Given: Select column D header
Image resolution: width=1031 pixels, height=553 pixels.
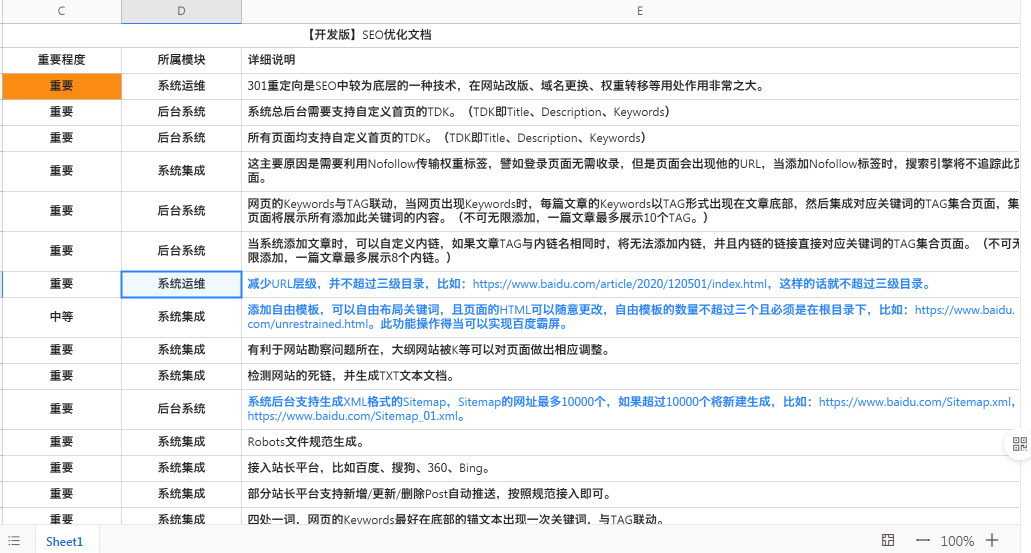Looking at the screenshot, I should click(x=181, y=11).
